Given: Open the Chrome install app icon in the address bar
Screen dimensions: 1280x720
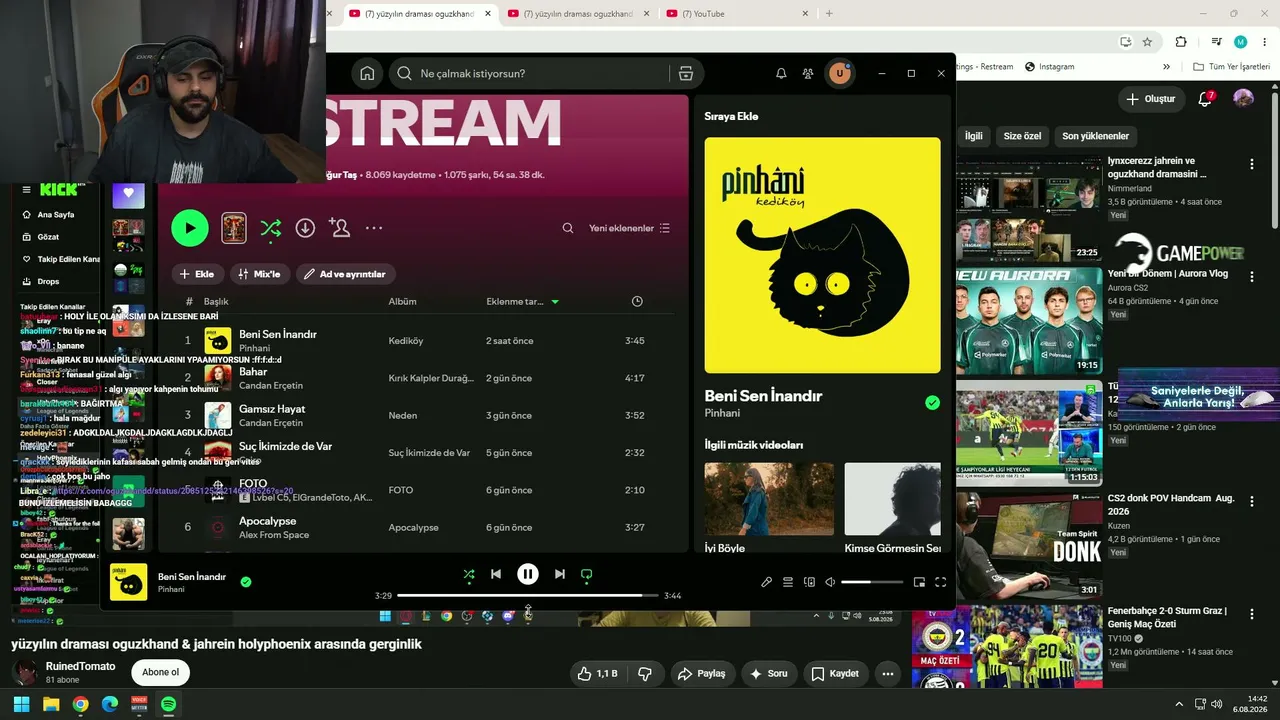Looking at the screenshot, I should coord(1126,42).
